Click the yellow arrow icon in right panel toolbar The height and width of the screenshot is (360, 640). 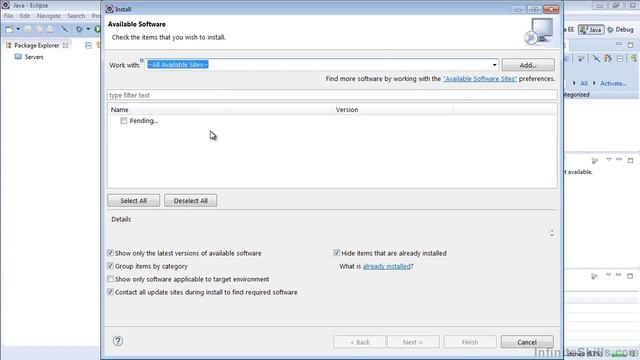[x=608, y=59]
